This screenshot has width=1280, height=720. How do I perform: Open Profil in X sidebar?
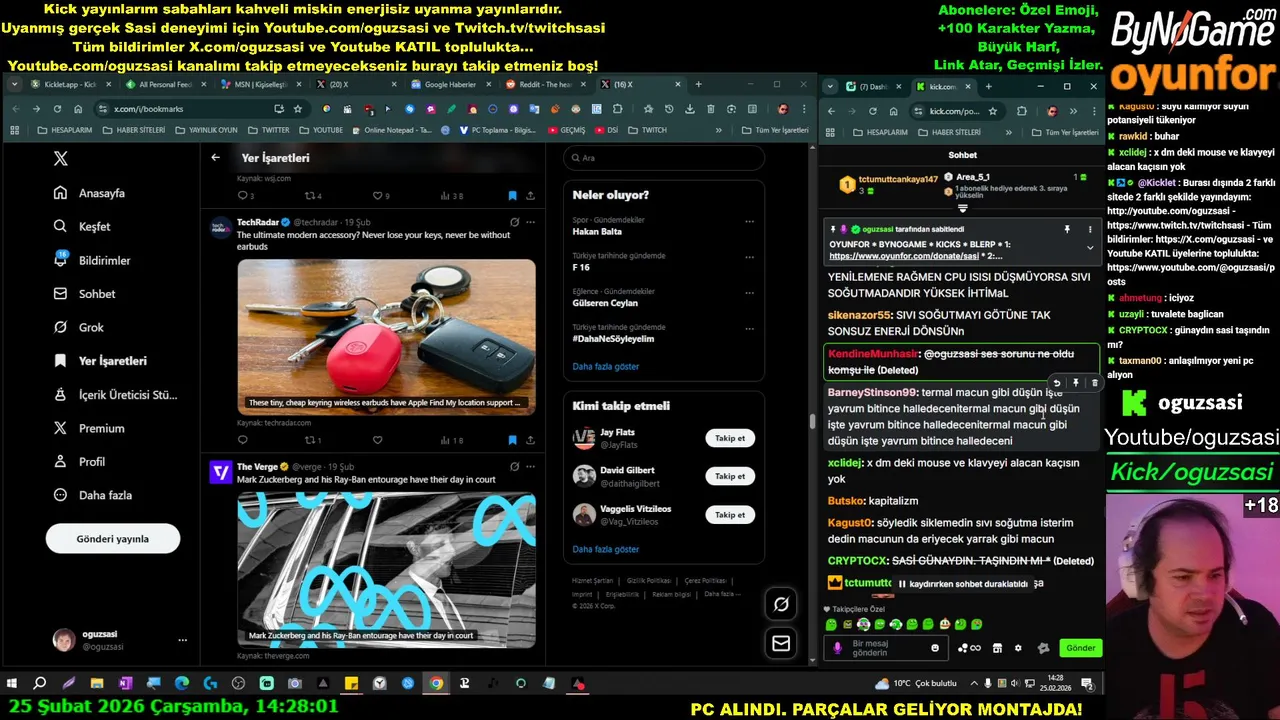coord(80,462)
